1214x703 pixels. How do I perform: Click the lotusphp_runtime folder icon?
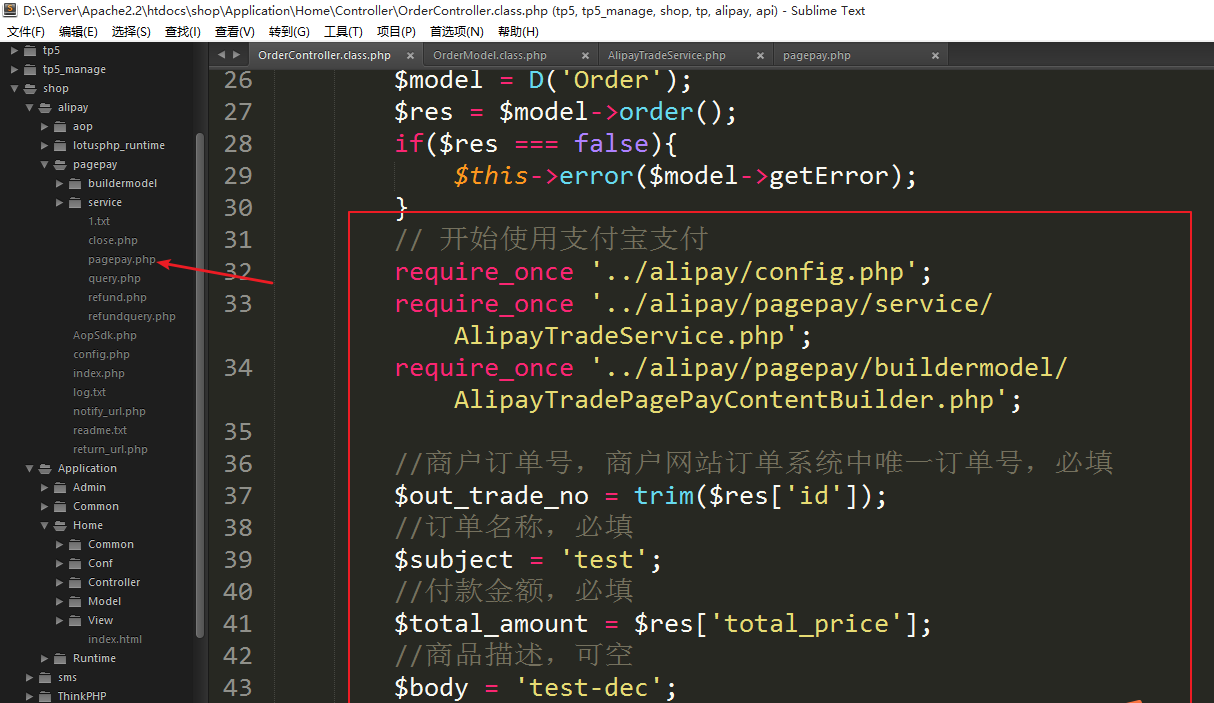pyautogui.click(x=60, y=146)
